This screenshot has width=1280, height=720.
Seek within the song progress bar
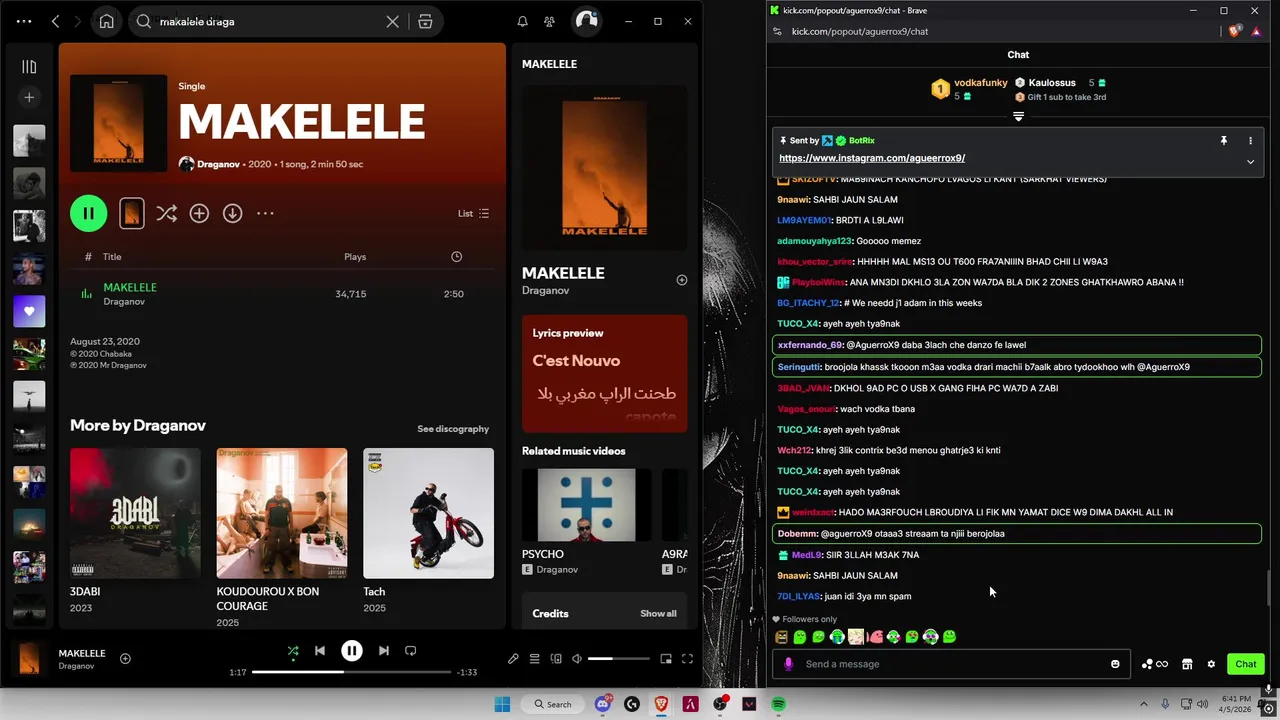tap(352, 672)
